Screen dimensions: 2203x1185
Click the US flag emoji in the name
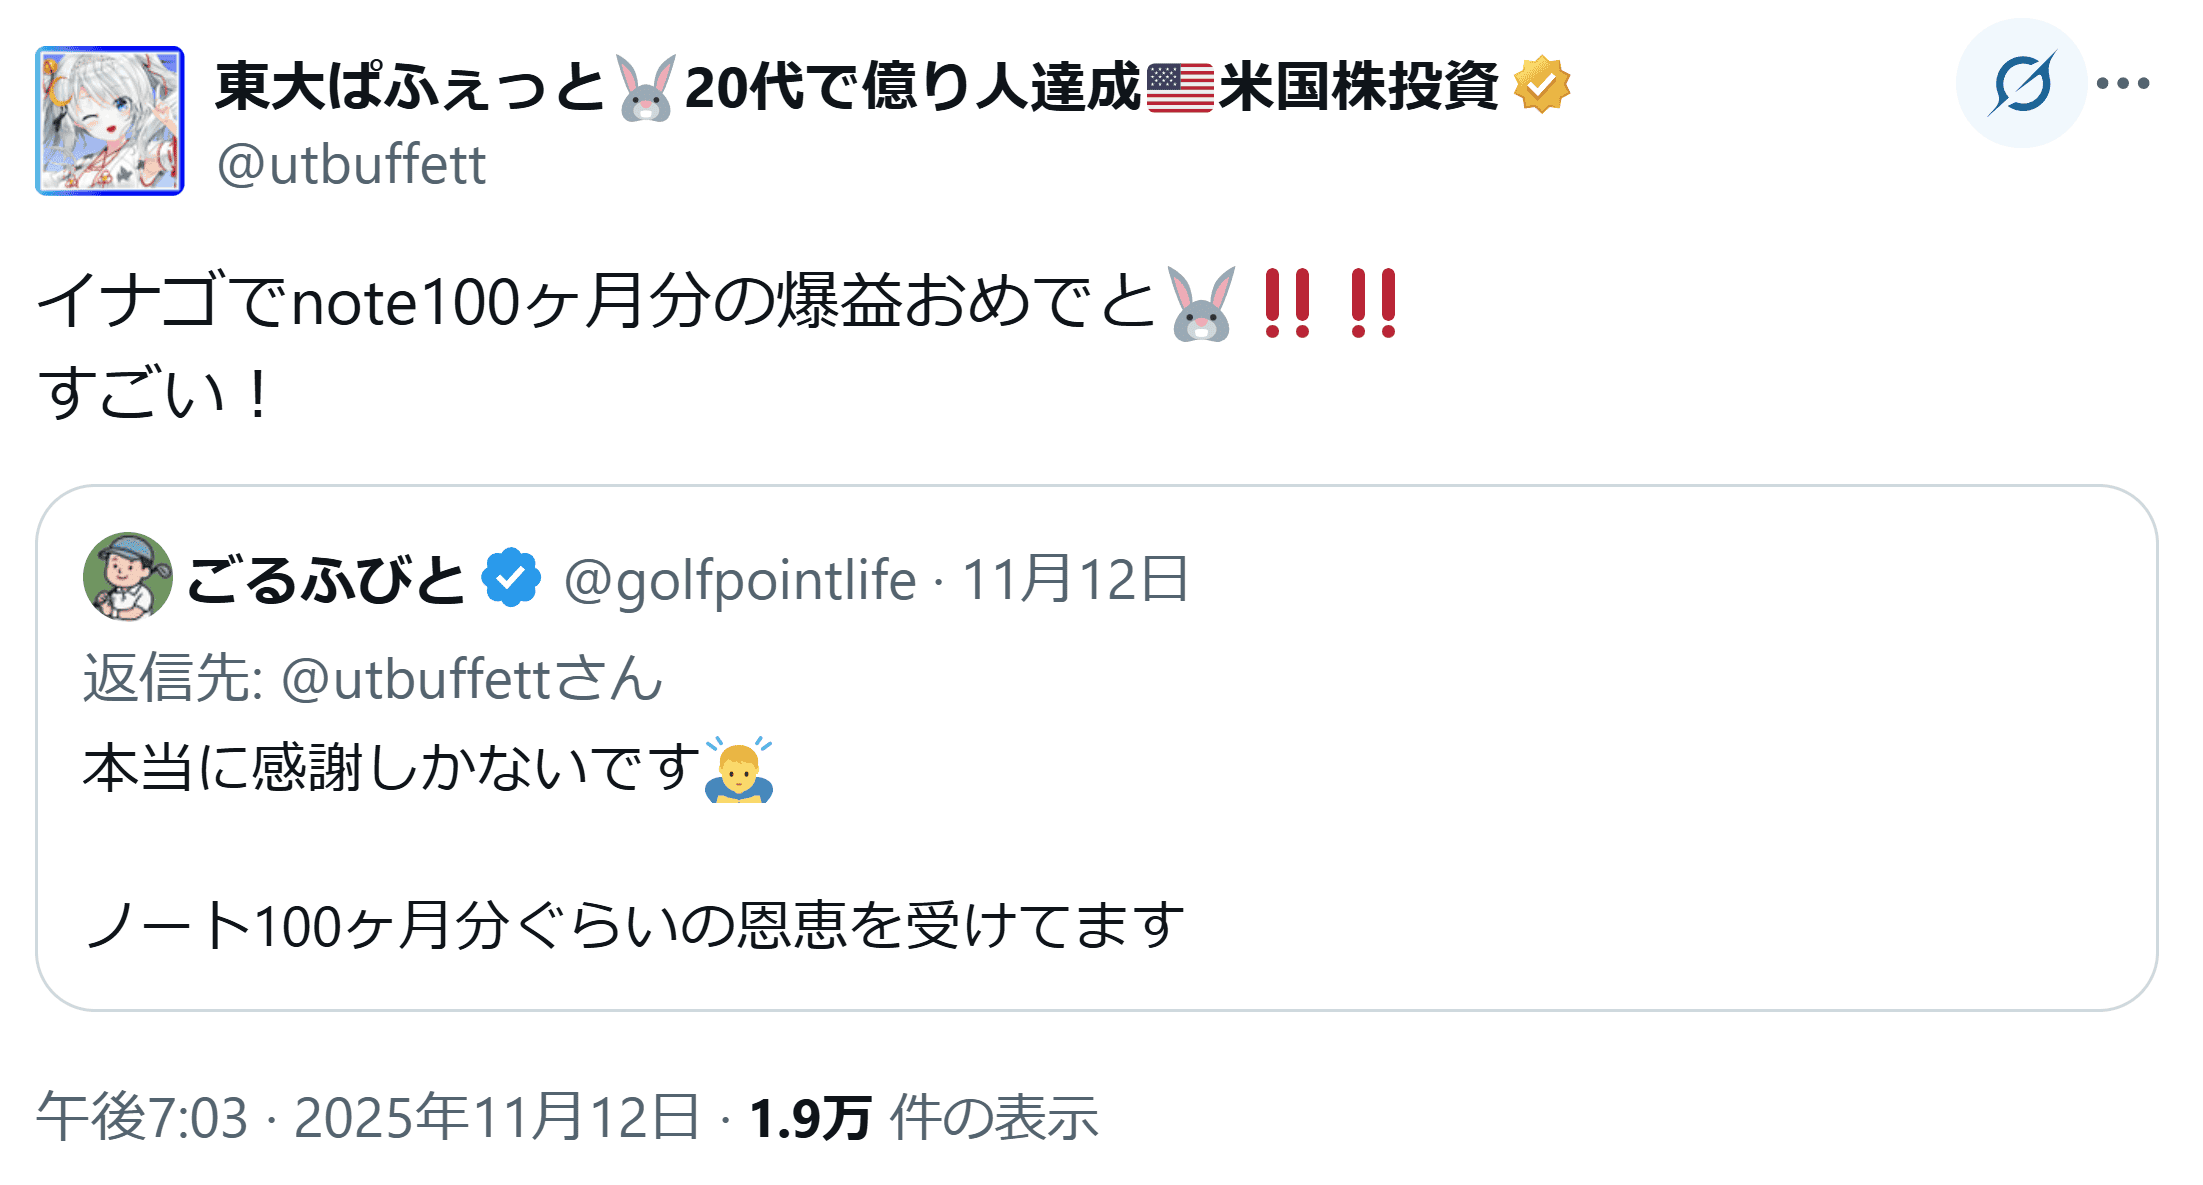tap(1180, 88)
